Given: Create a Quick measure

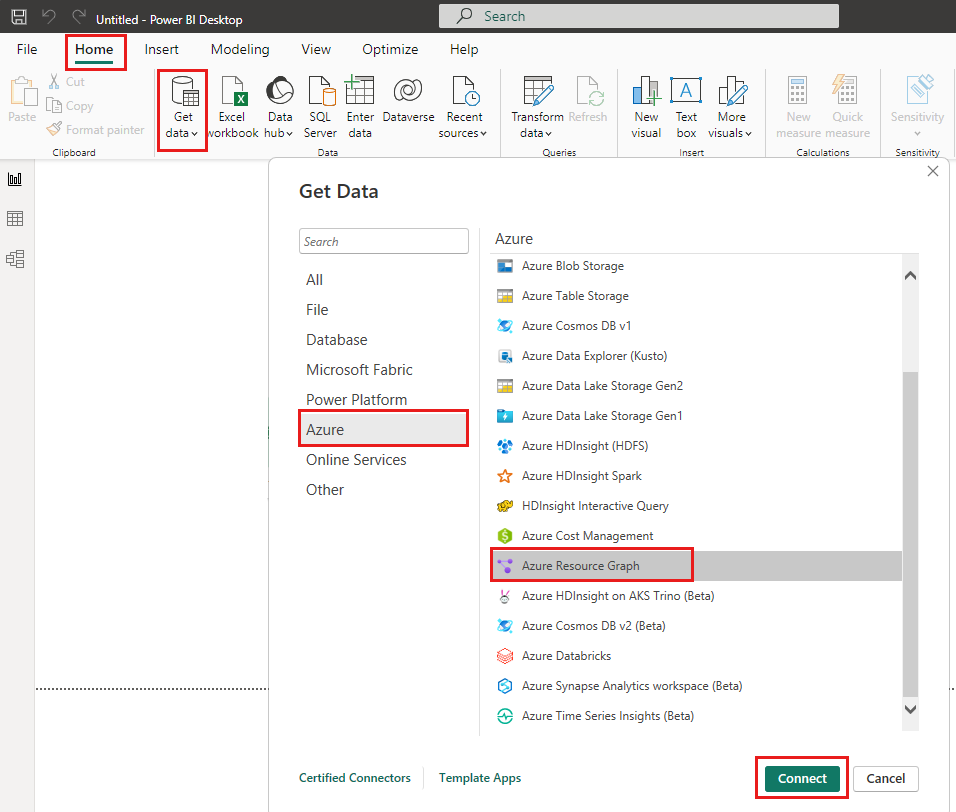Looking at the screenshot, I should 846,105.
